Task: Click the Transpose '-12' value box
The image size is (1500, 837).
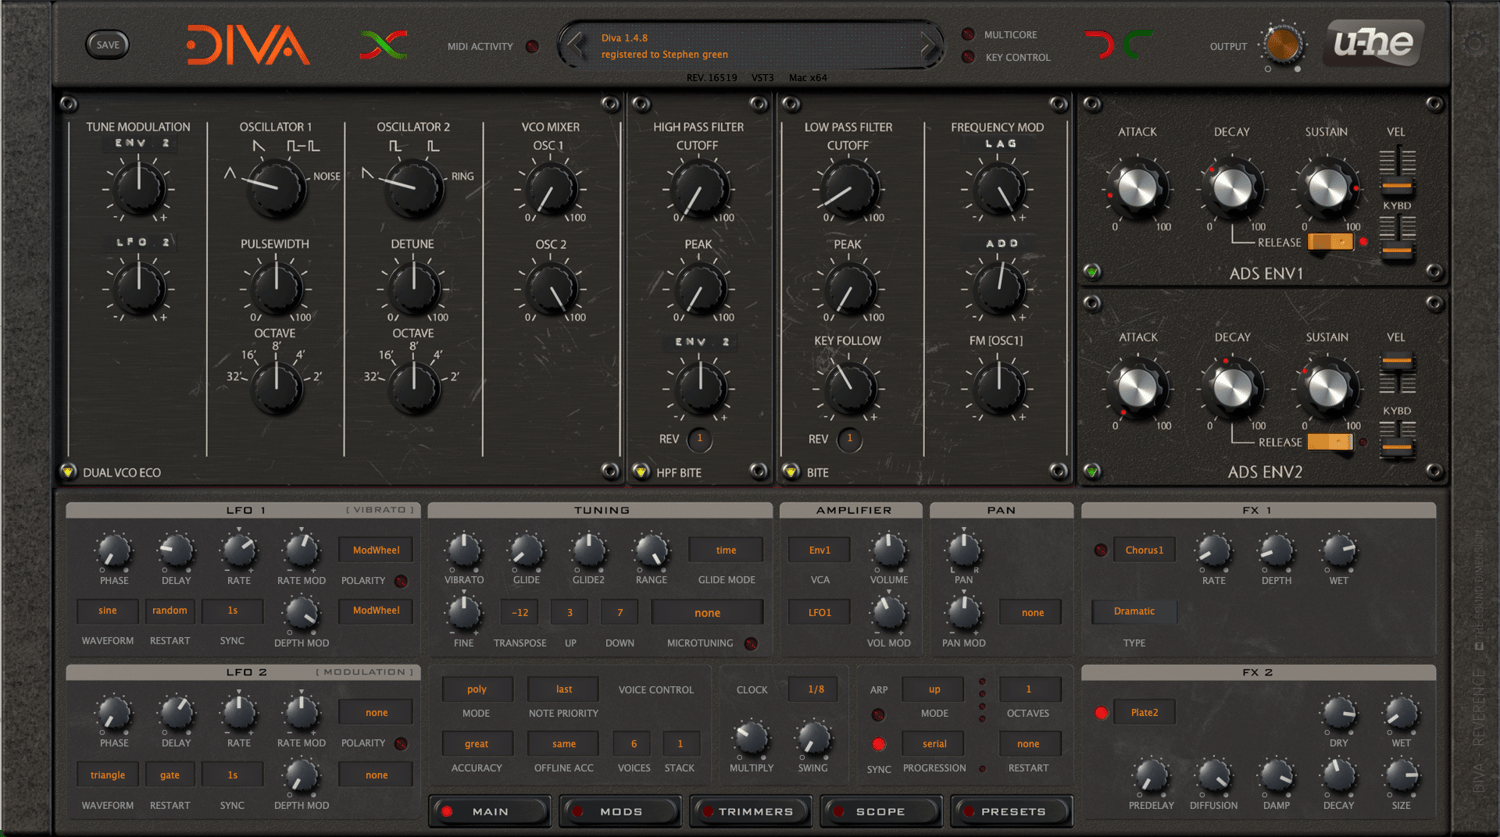Action: point(520,612)
